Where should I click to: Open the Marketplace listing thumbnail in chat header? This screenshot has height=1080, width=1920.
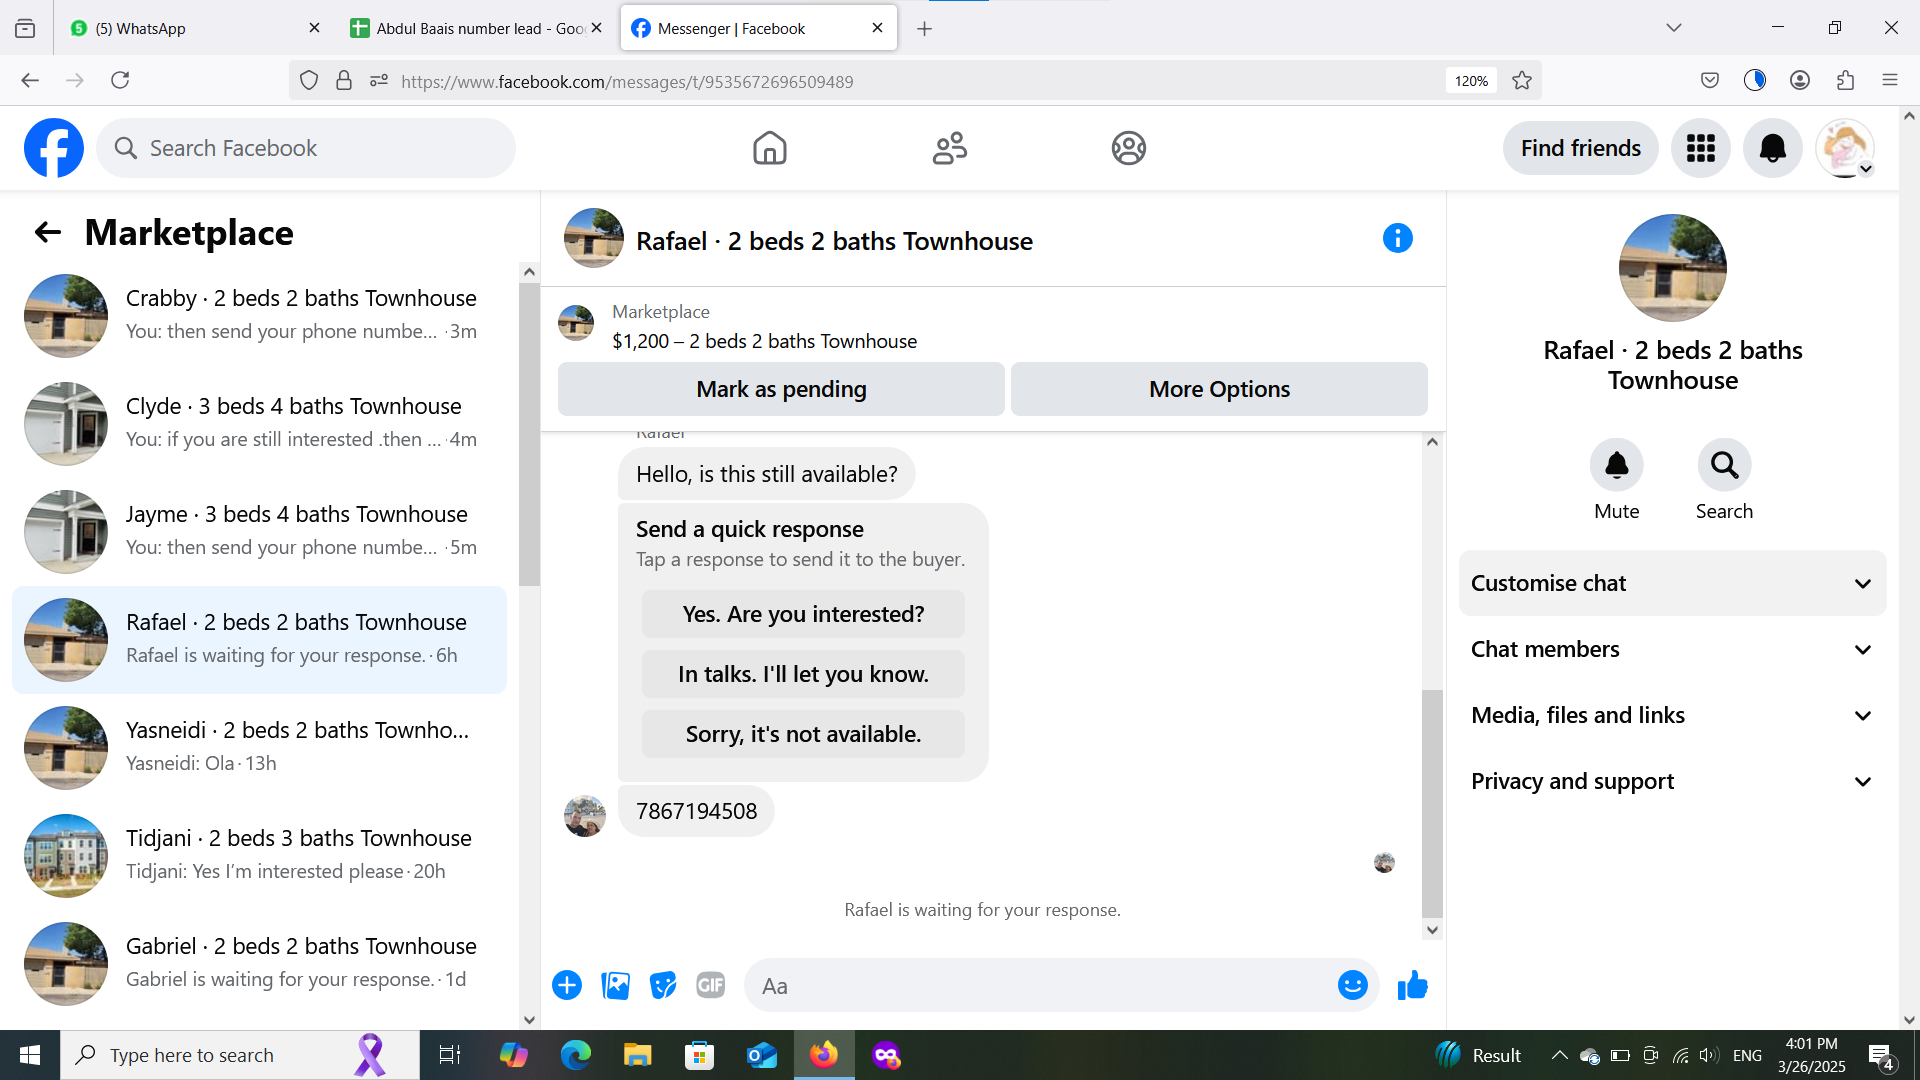tap(576, 323)
